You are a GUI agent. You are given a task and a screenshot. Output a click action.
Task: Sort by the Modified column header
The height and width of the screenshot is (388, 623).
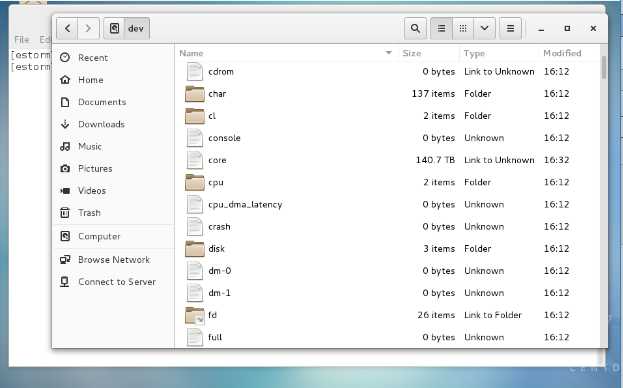tap(562, 53)
